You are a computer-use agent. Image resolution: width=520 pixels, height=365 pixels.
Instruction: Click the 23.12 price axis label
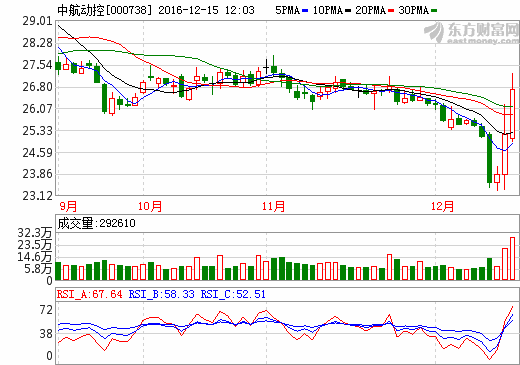[x=38, y=196]
